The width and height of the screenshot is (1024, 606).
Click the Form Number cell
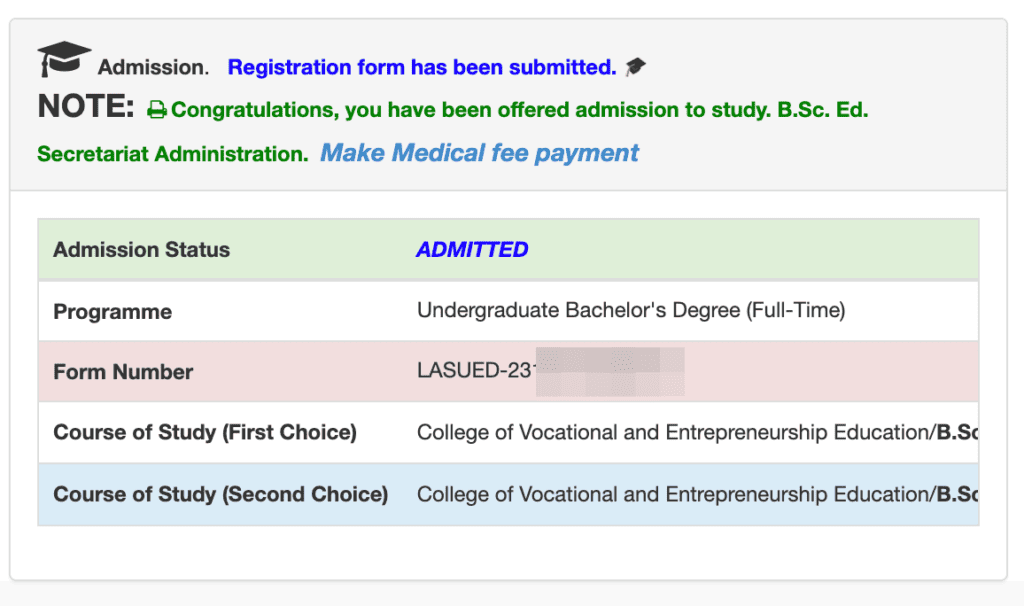click(122, 371)
